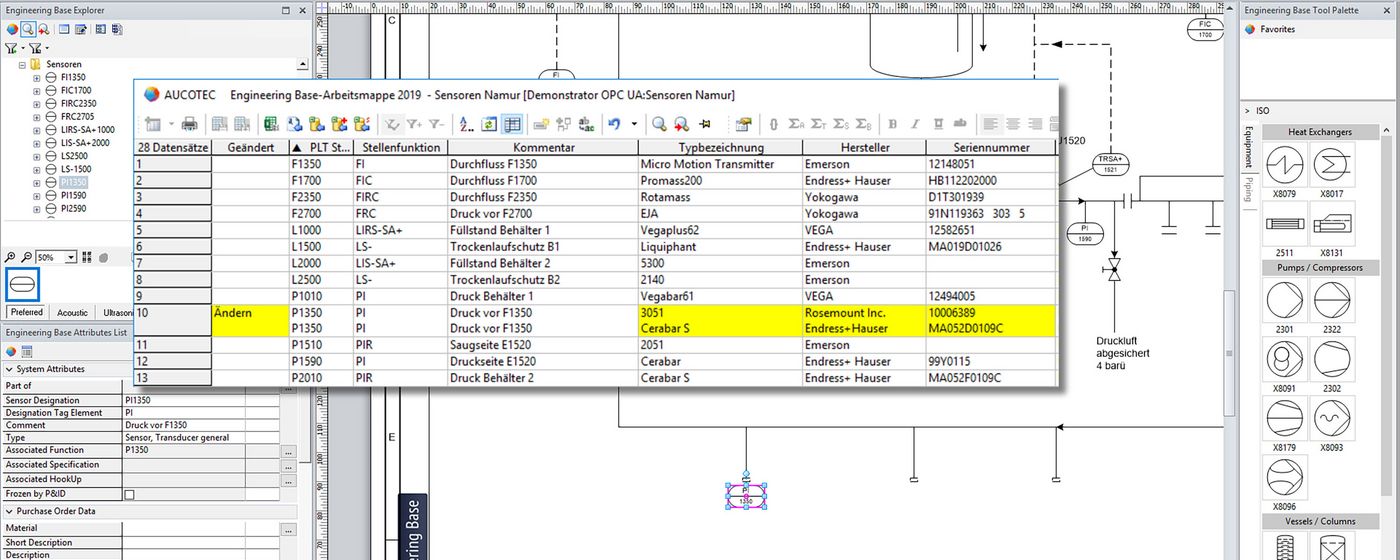Expand the FI1350 tree node
The height and width of the screenshot is (560, 1400).
pyautogui.click(x=37, y=77)
